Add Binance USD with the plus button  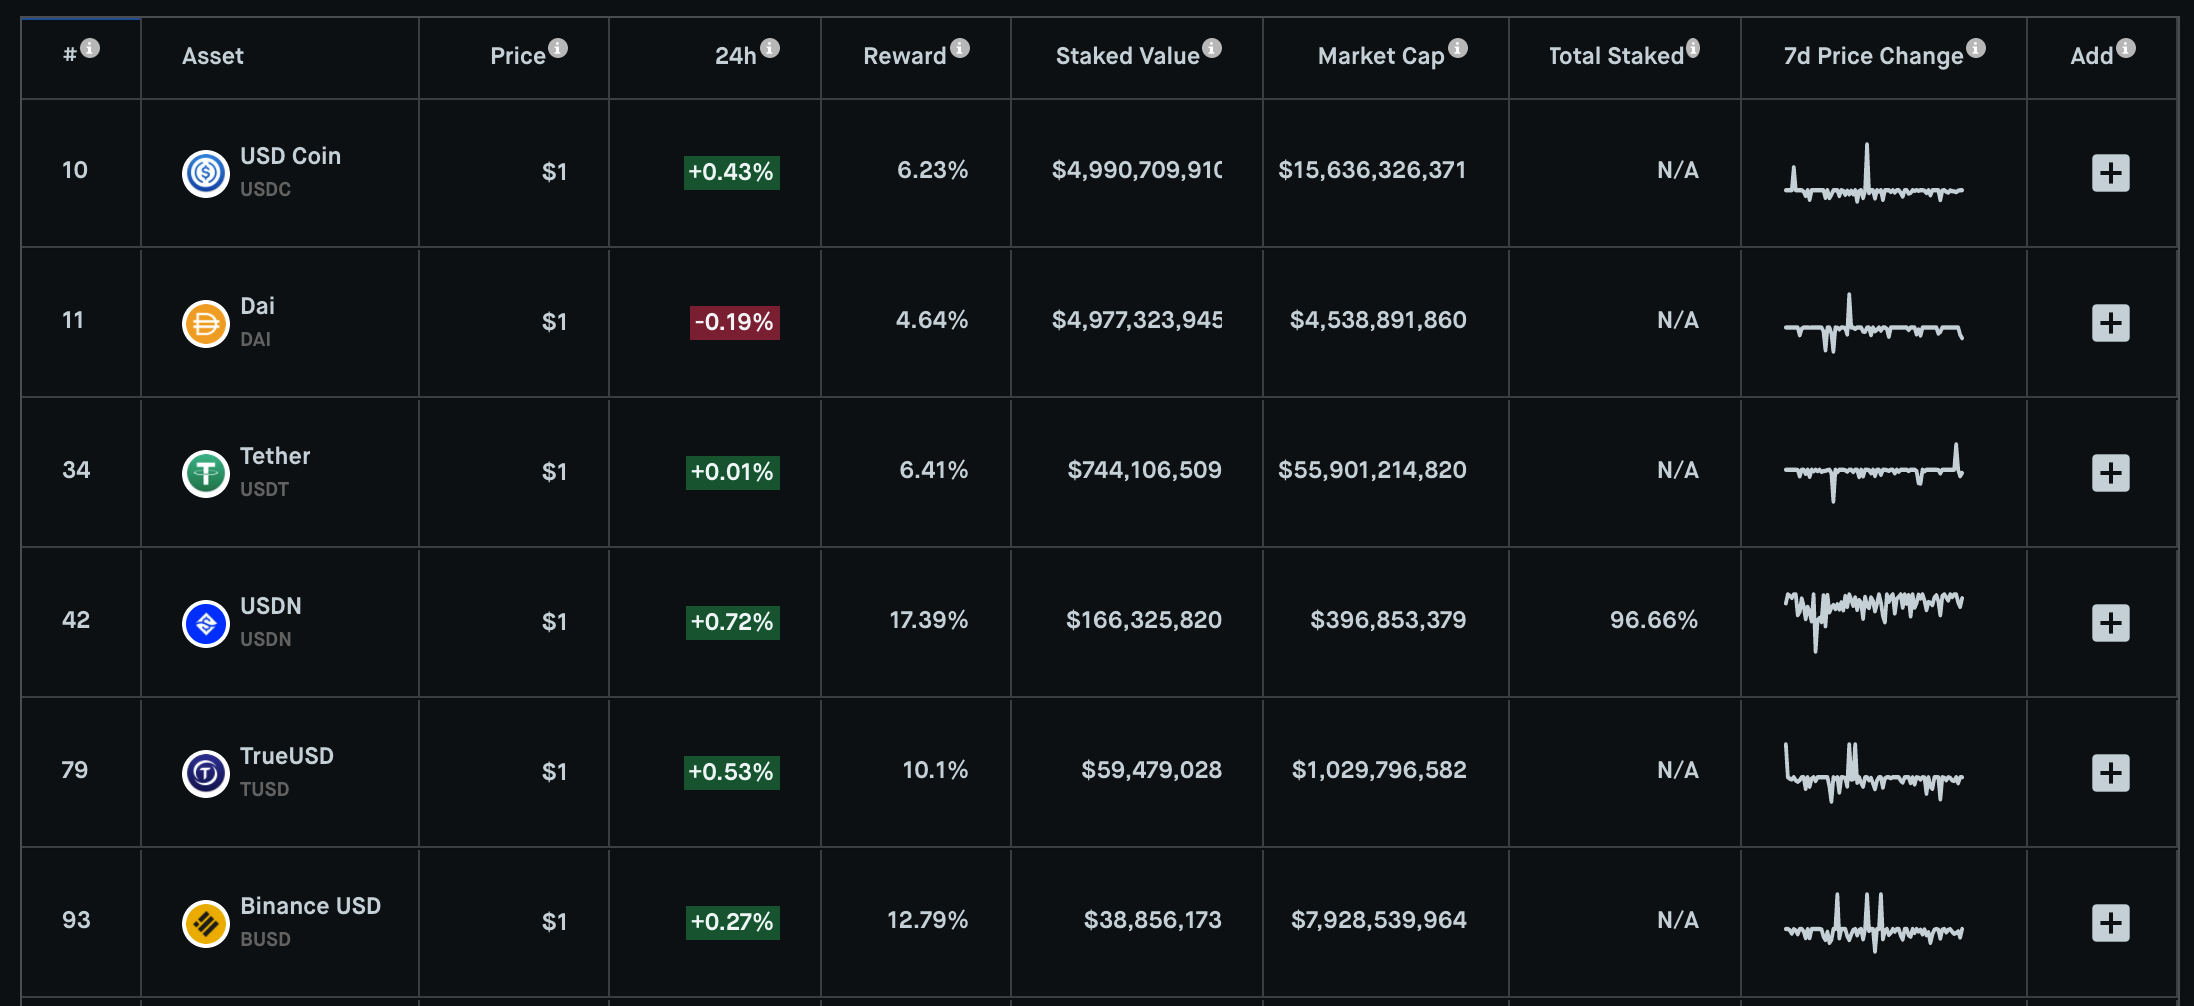click(2110, 923)
